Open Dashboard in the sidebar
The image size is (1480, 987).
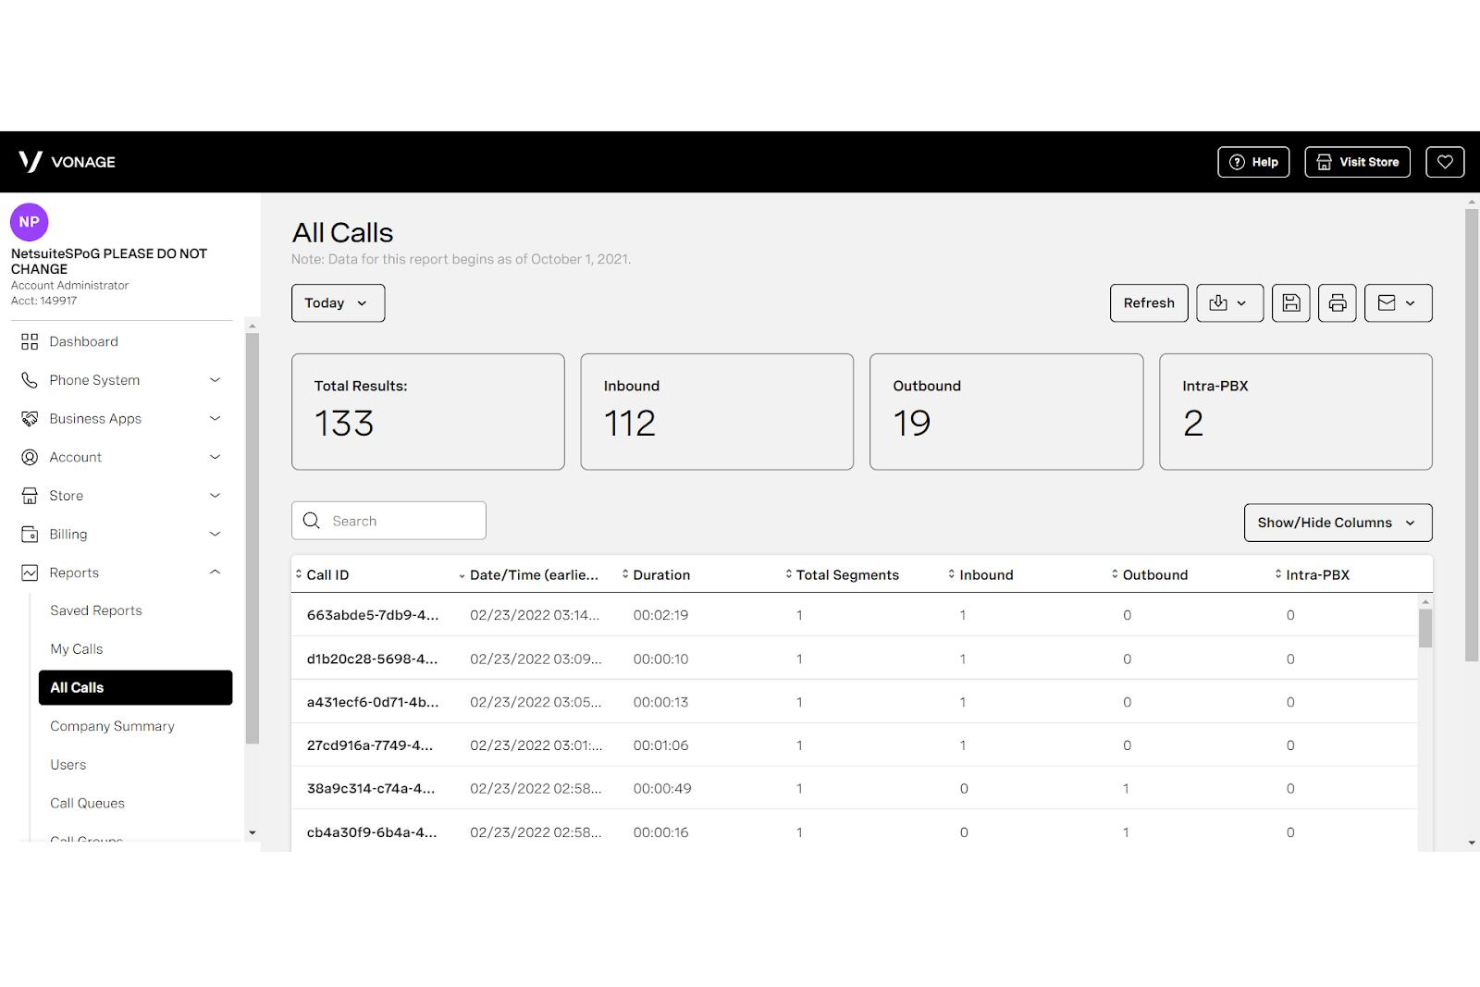click(83, 342)
